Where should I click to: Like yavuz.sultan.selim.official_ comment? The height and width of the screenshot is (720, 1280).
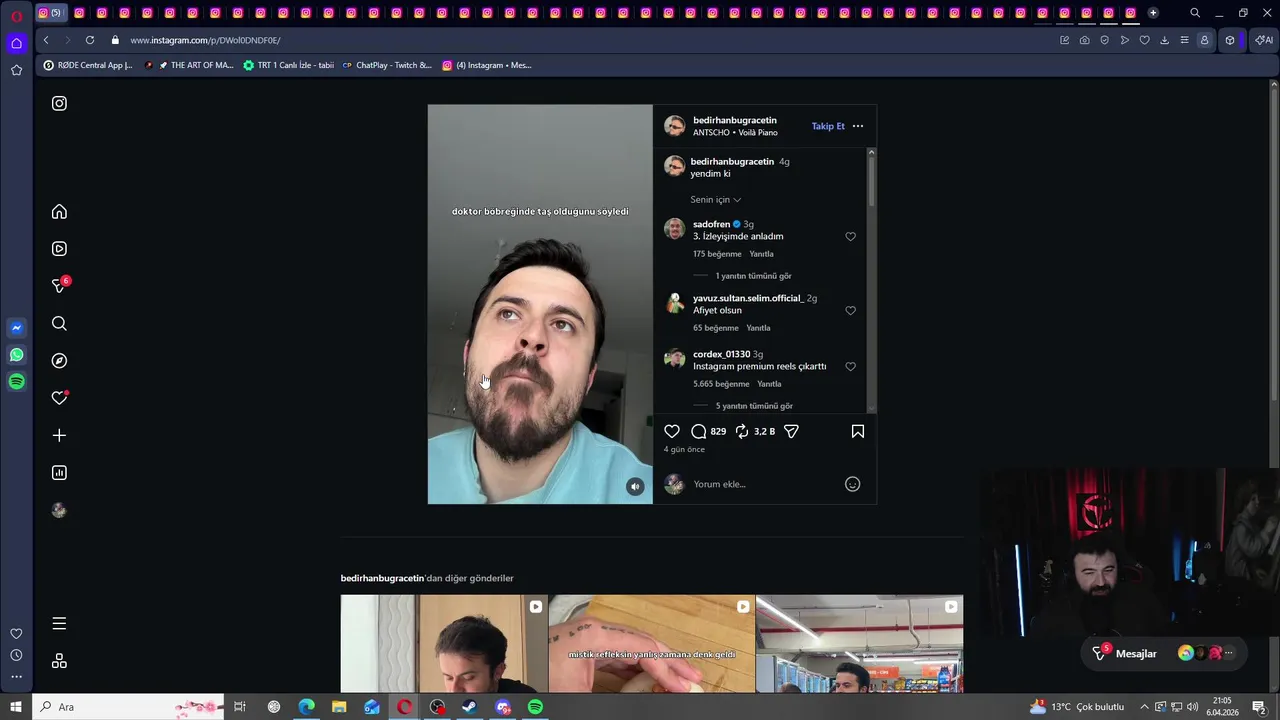click(851, 311)
